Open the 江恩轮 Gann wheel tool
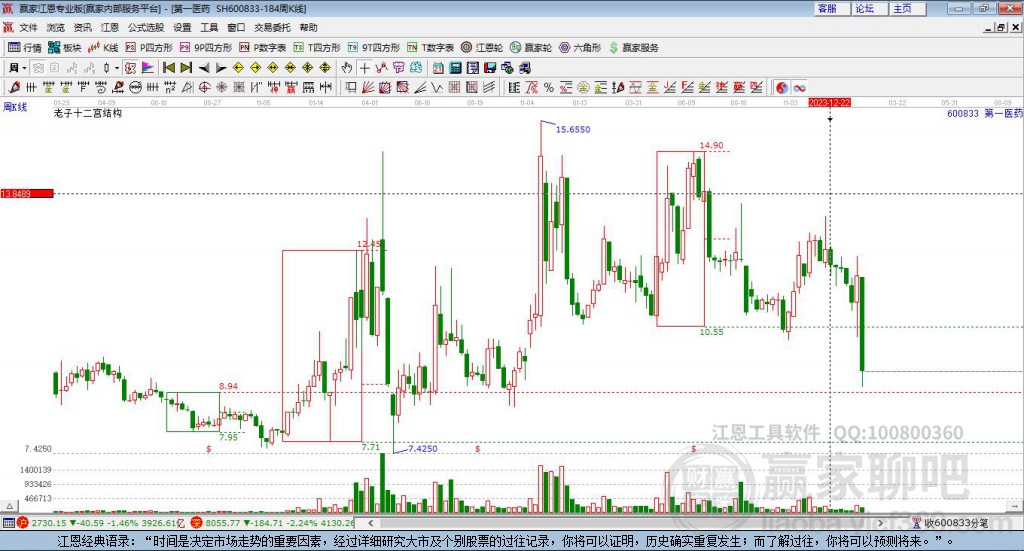The image size is (1024, 551). tap(482, 48)
